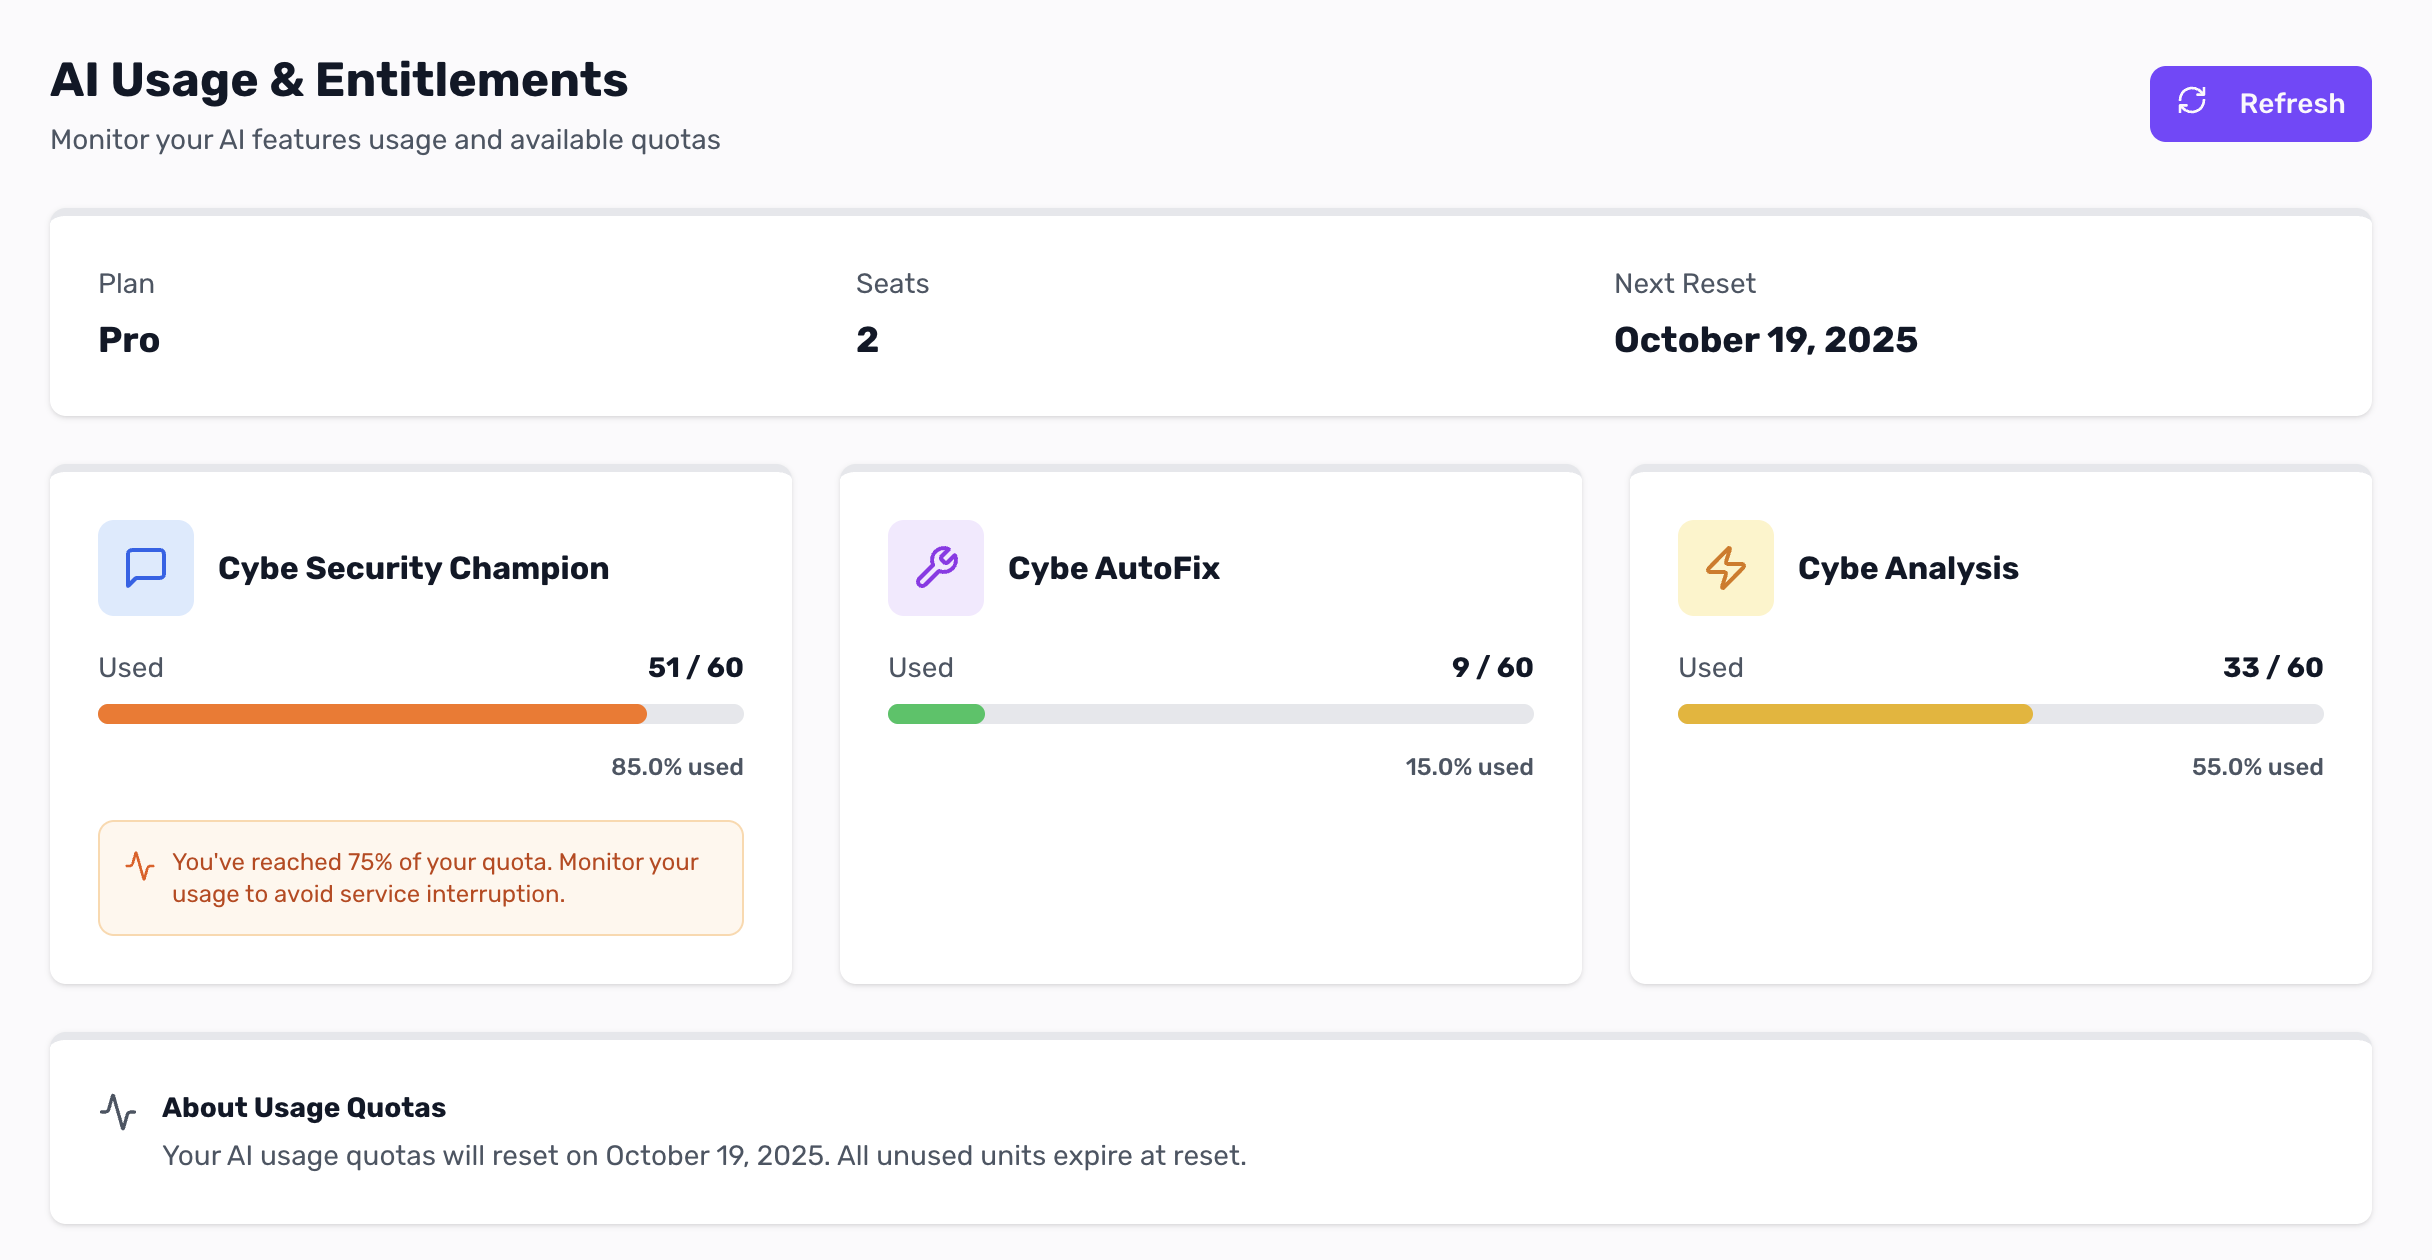Click the Cybe Security Champion progress bar
The image size is (2432, 1260).
(420, 714)
